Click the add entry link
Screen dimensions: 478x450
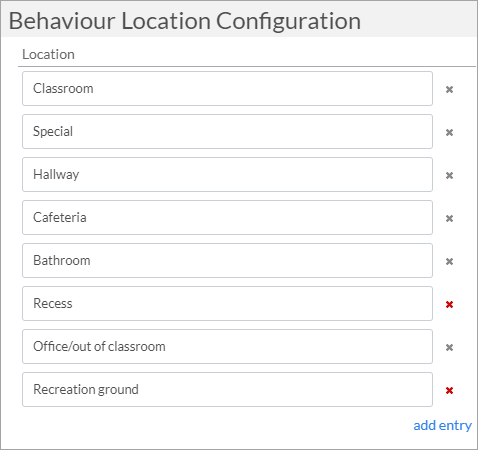point(442,426)
